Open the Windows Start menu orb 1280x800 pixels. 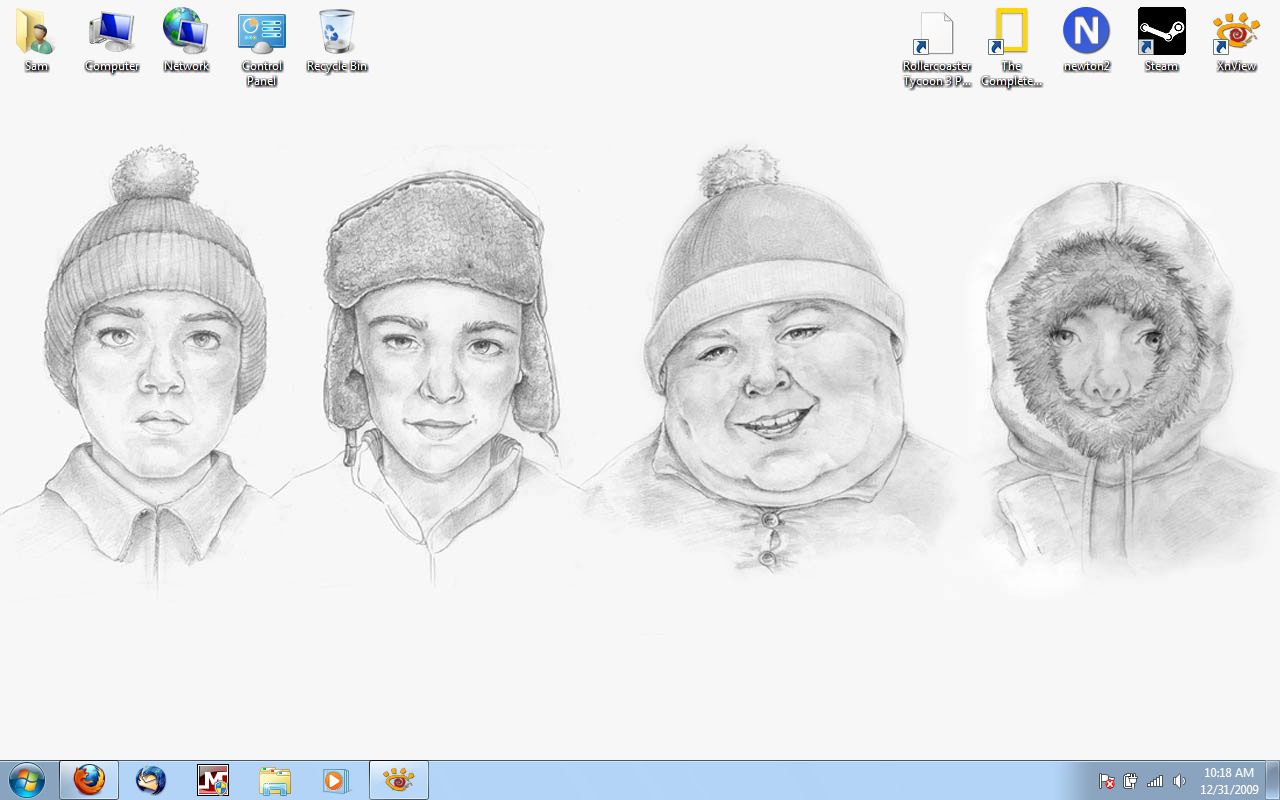[26, 780]
